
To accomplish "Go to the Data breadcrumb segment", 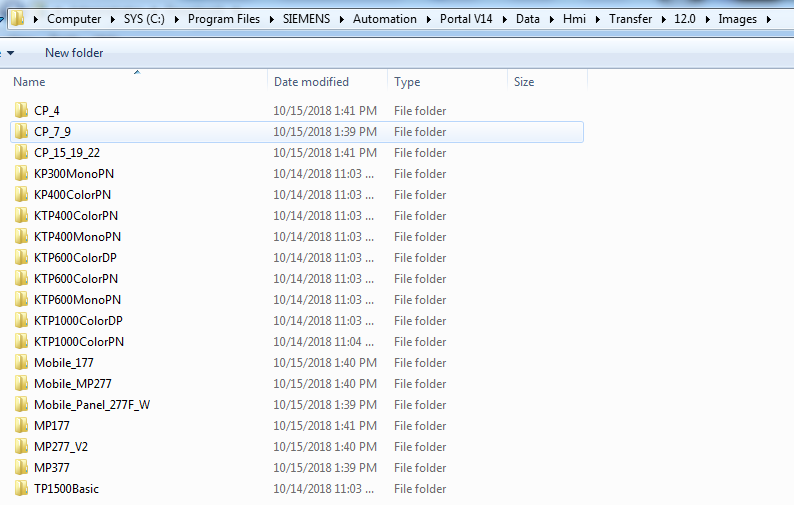I will (528, 19).
